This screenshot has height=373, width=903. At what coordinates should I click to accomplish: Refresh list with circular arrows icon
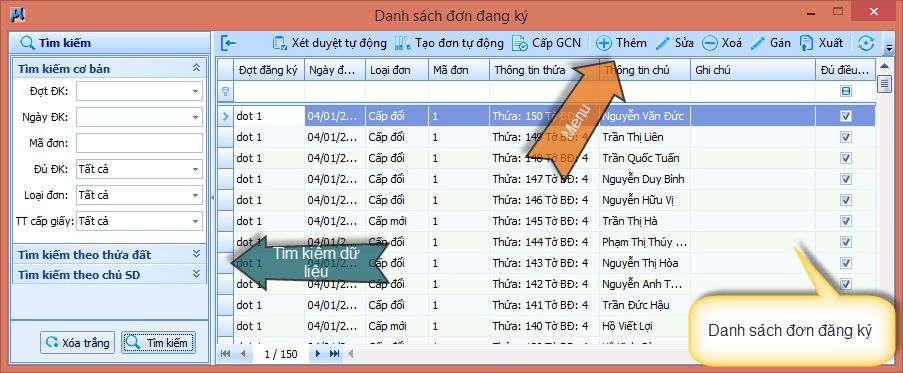point(866,43)
